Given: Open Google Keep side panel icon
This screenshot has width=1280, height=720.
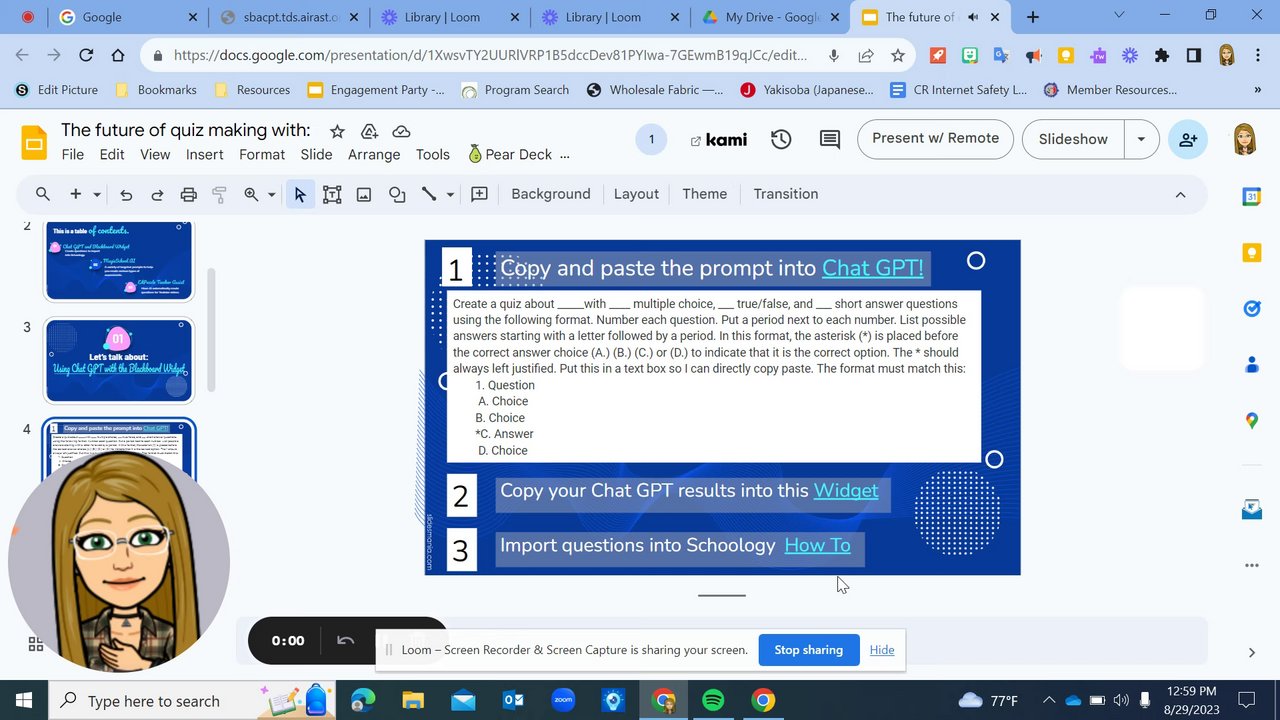Looking at the screenshot, I should [1251, 253].
